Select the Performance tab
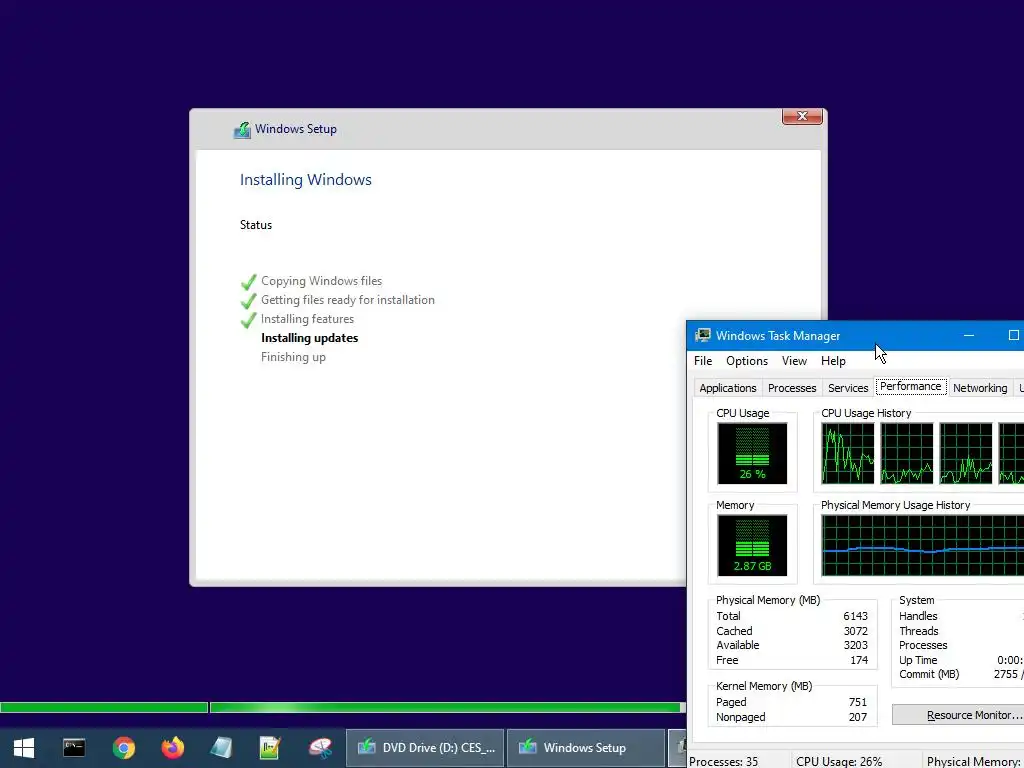This screenshot has height=768, width=1024. (x=910, y=387)
